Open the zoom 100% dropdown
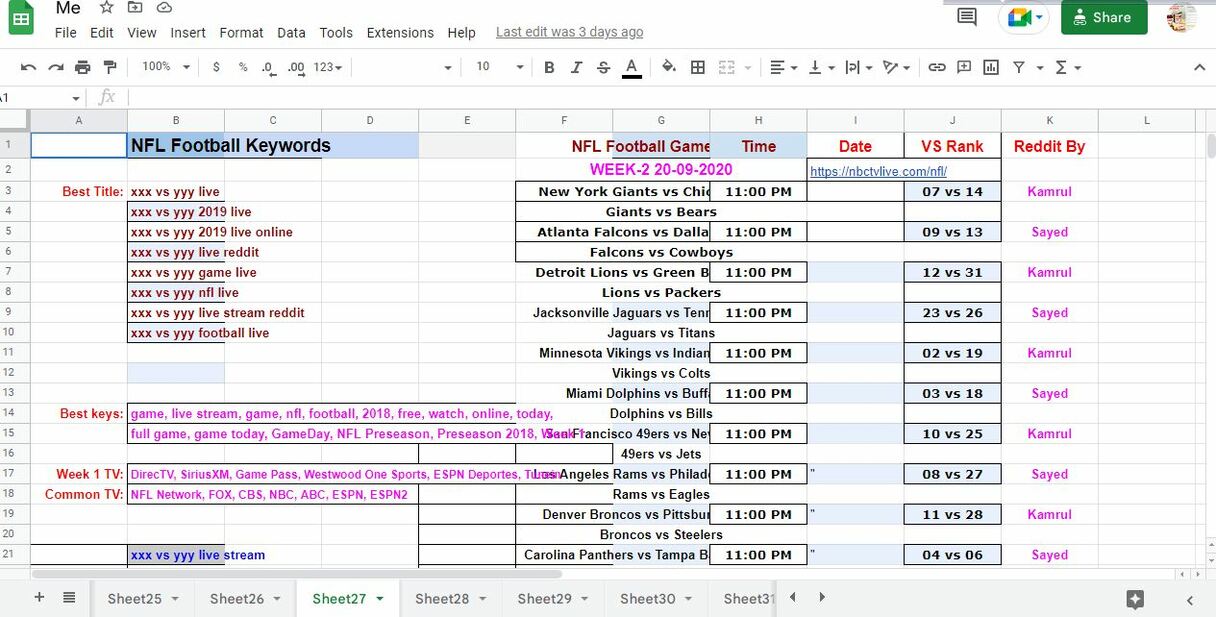The width and height of the screenshot is (1216, 617). pyautogui.click(x=165, y=67)
